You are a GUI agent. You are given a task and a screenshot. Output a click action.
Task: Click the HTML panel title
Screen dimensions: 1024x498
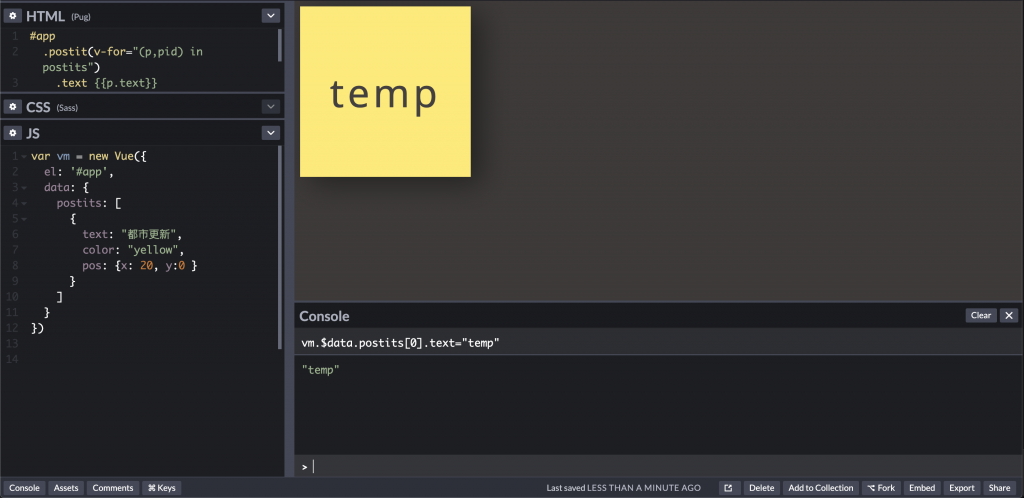click(x=45, y=16)
